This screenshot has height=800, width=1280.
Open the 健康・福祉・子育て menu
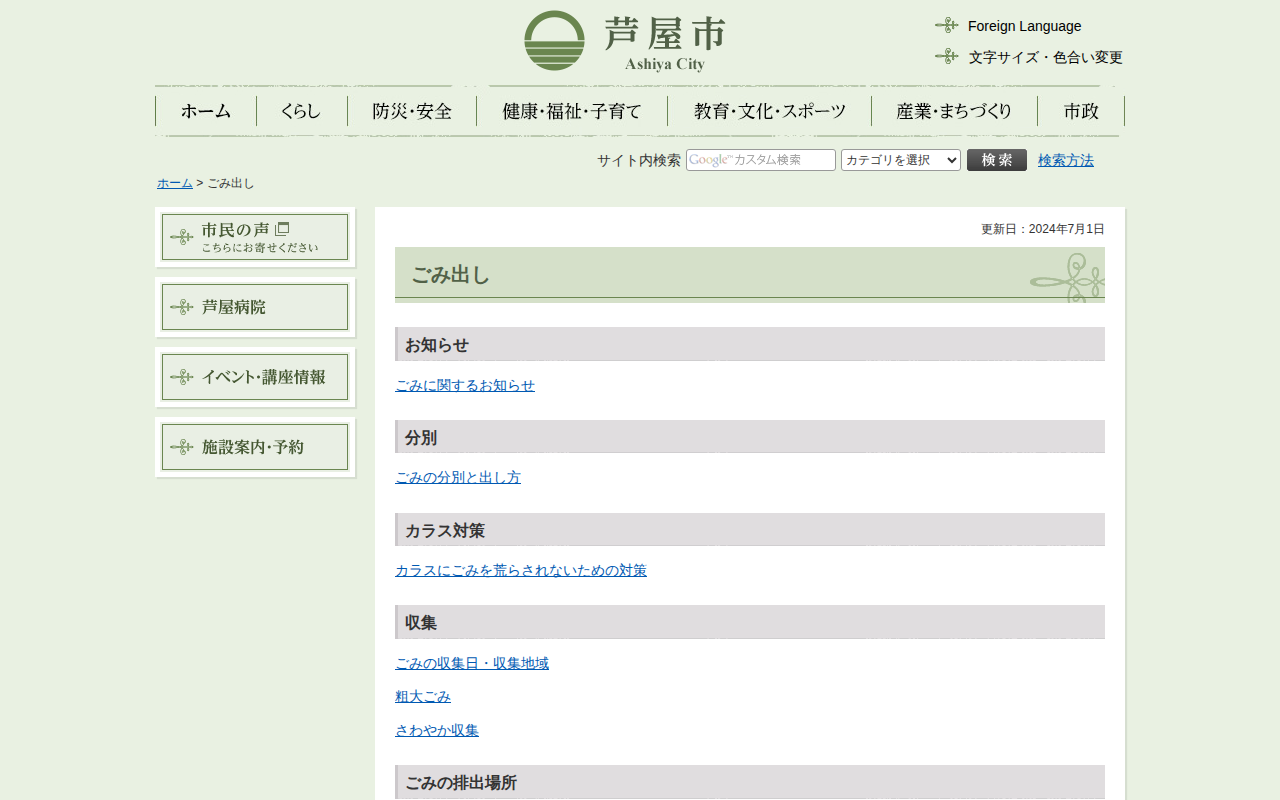pyautogui.click(x=572, y=111)
